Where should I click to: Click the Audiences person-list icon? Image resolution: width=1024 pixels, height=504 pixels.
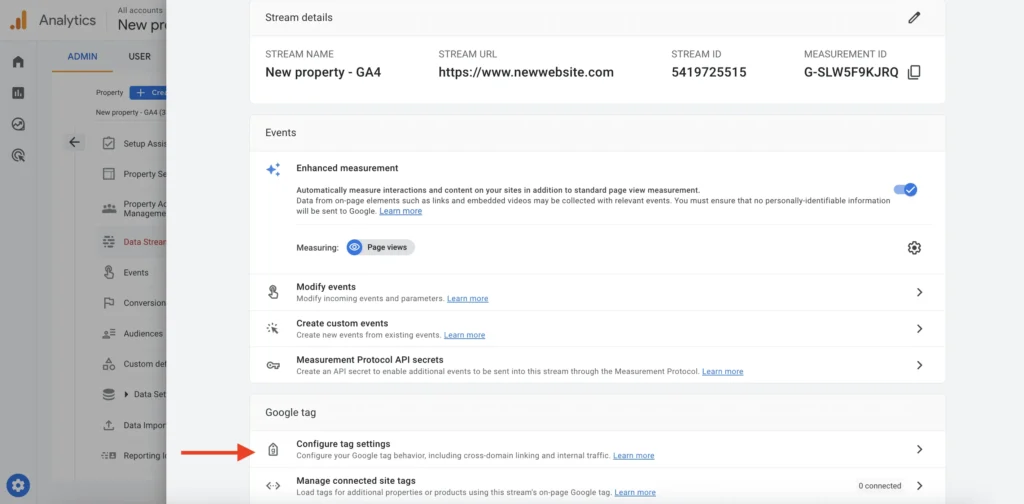click(x=109, y=334)
